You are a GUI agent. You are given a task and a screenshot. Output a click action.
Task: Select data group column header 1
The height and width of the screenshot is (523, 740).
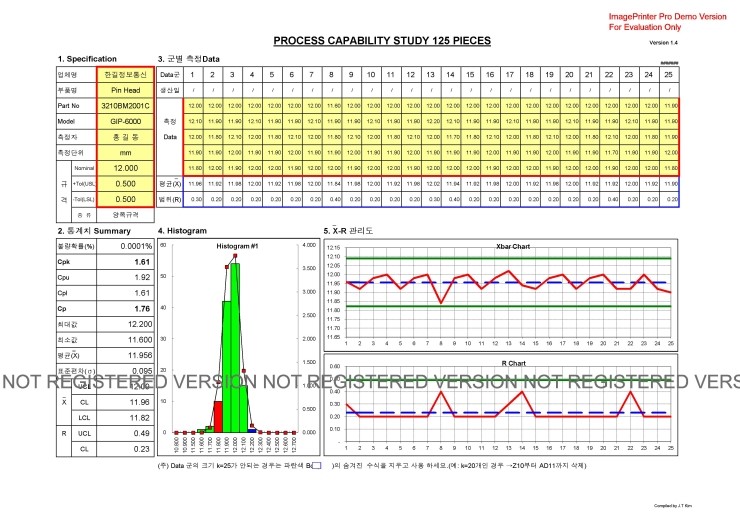193,75
